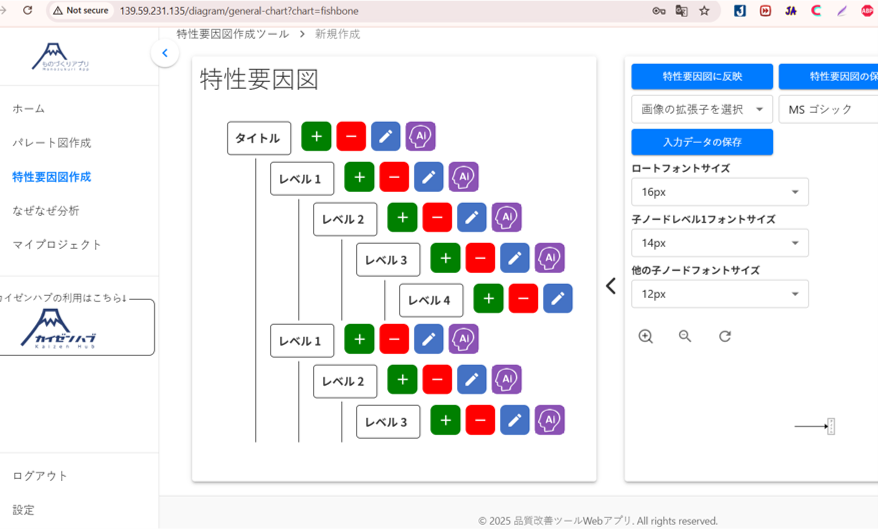Image resolution: width=878 pixels, height=529 pixels.
Task: Click the green plus button beside タイトル
Action: click(316, 137)
